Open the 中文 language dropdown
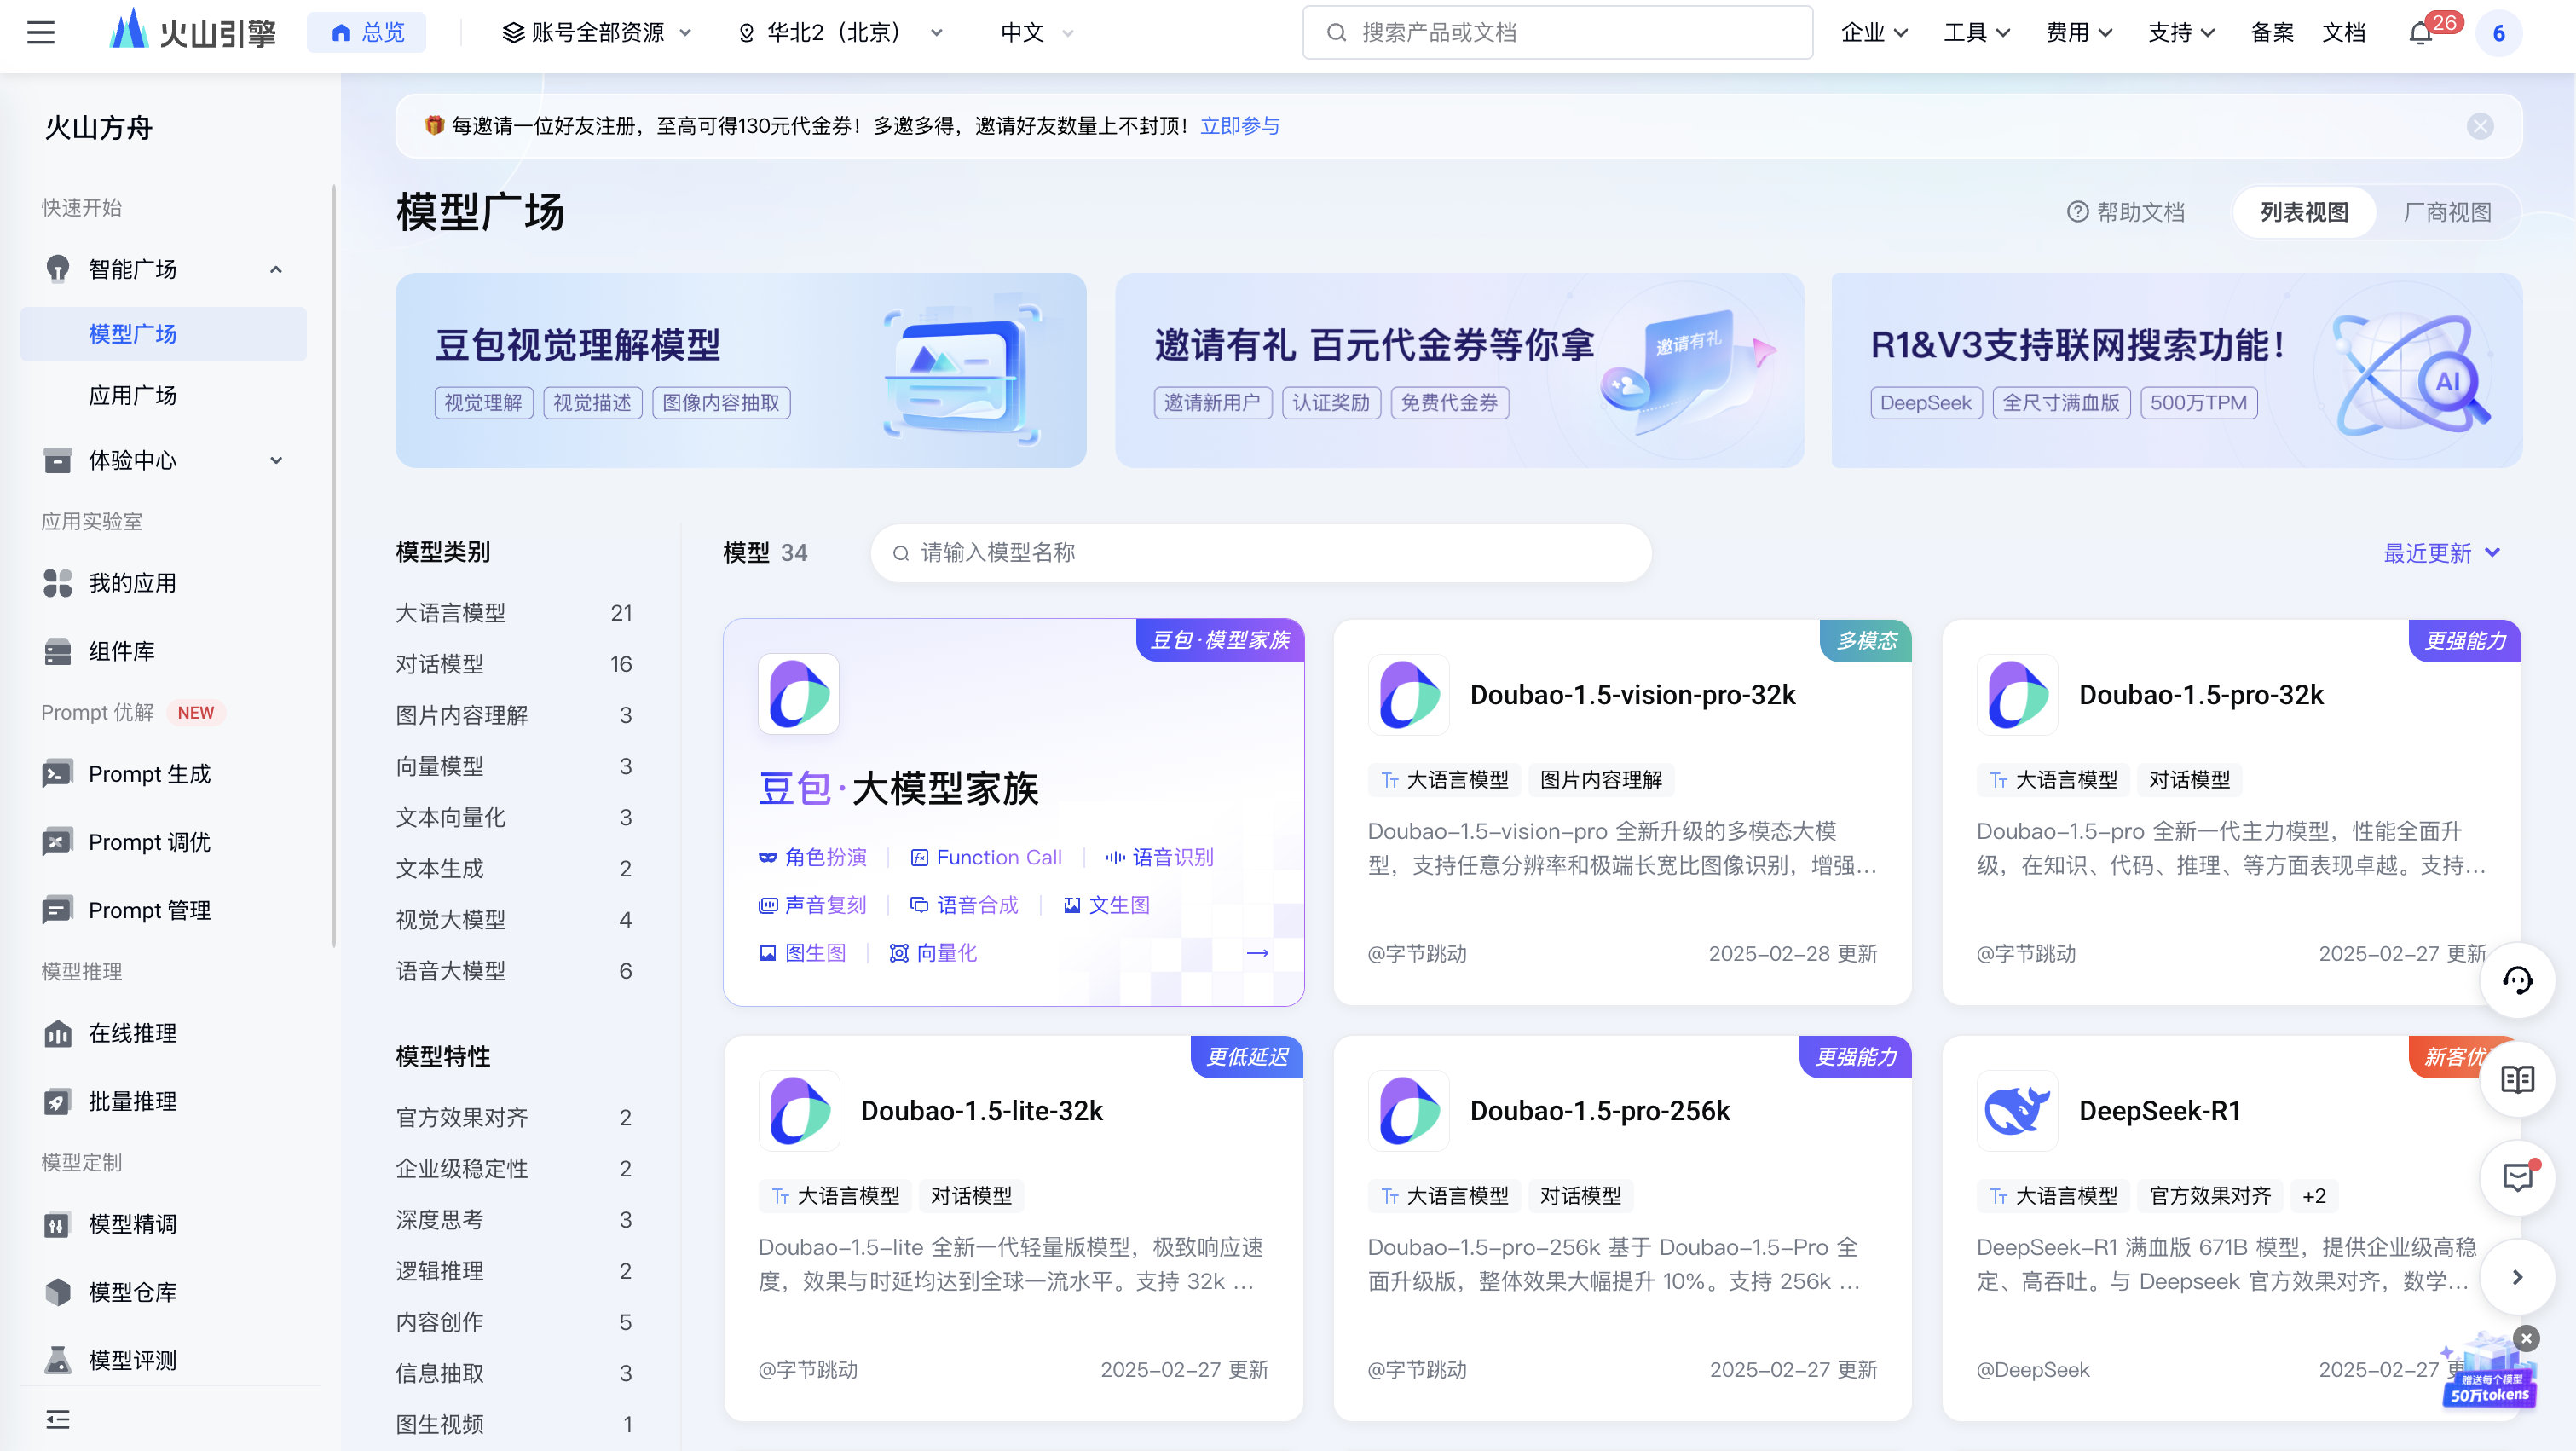The image size is (2576, 1451). click(x=1037, y=33)
